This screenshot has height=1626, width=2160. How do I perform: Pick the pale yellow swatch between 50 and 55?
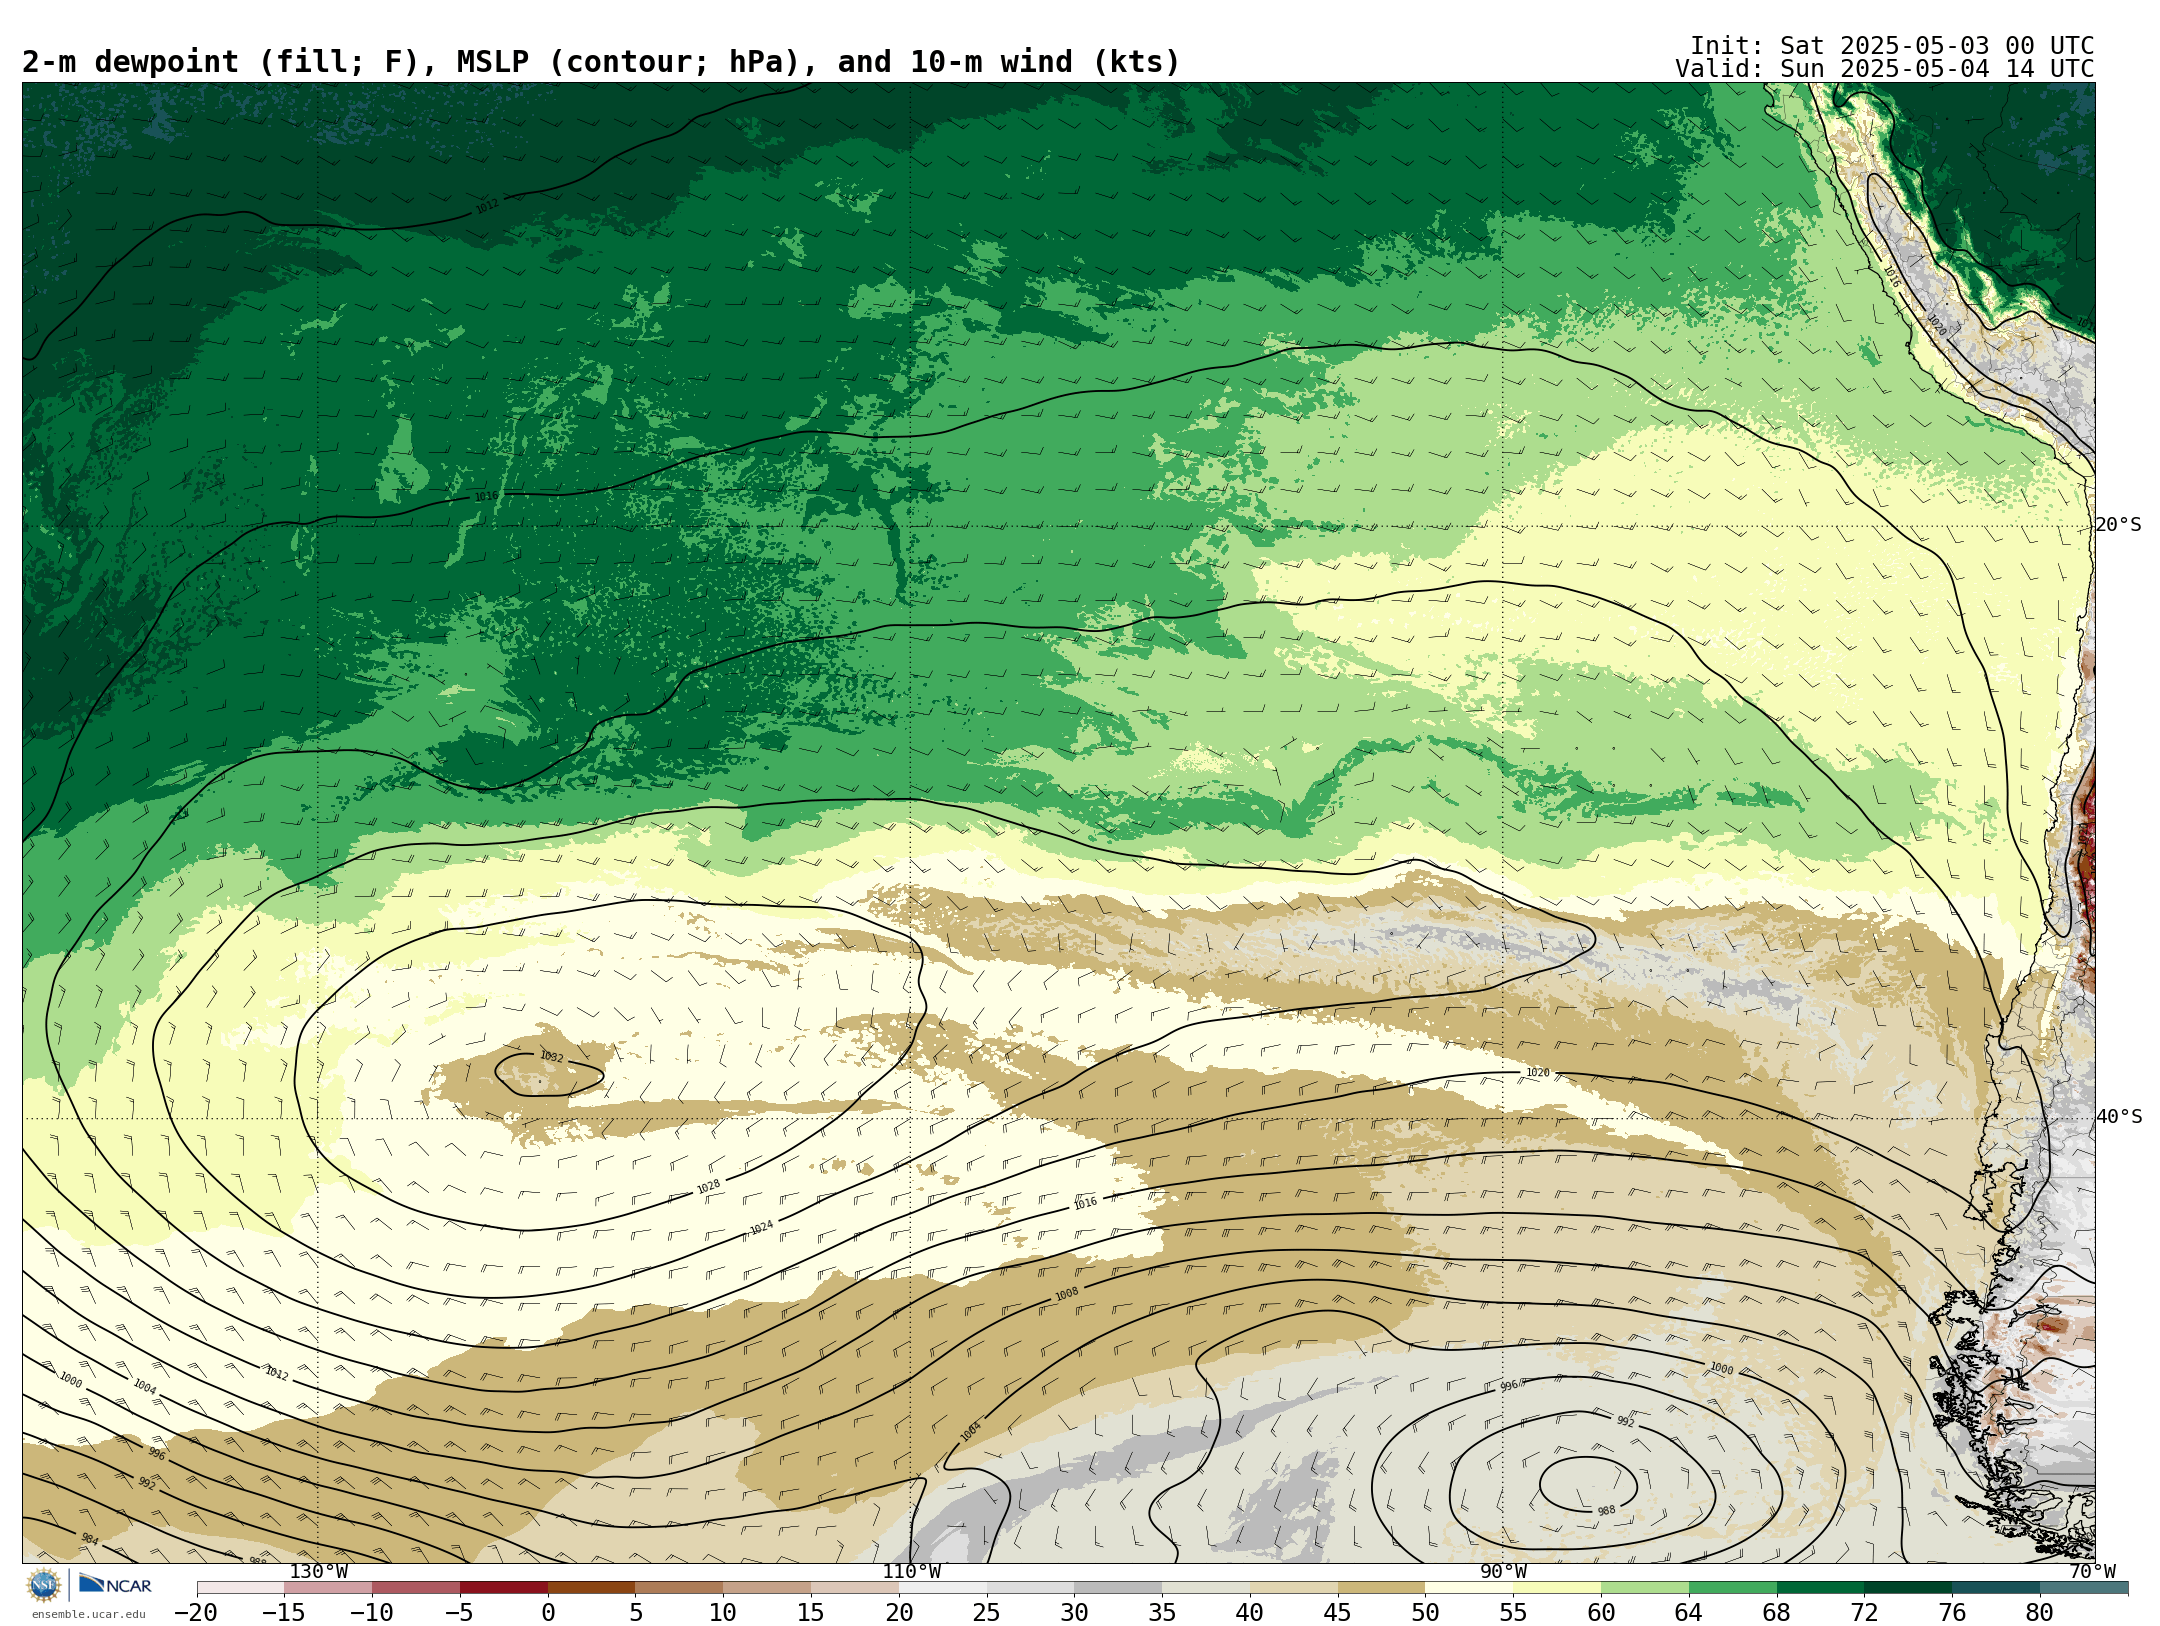coord(1469,1588)
